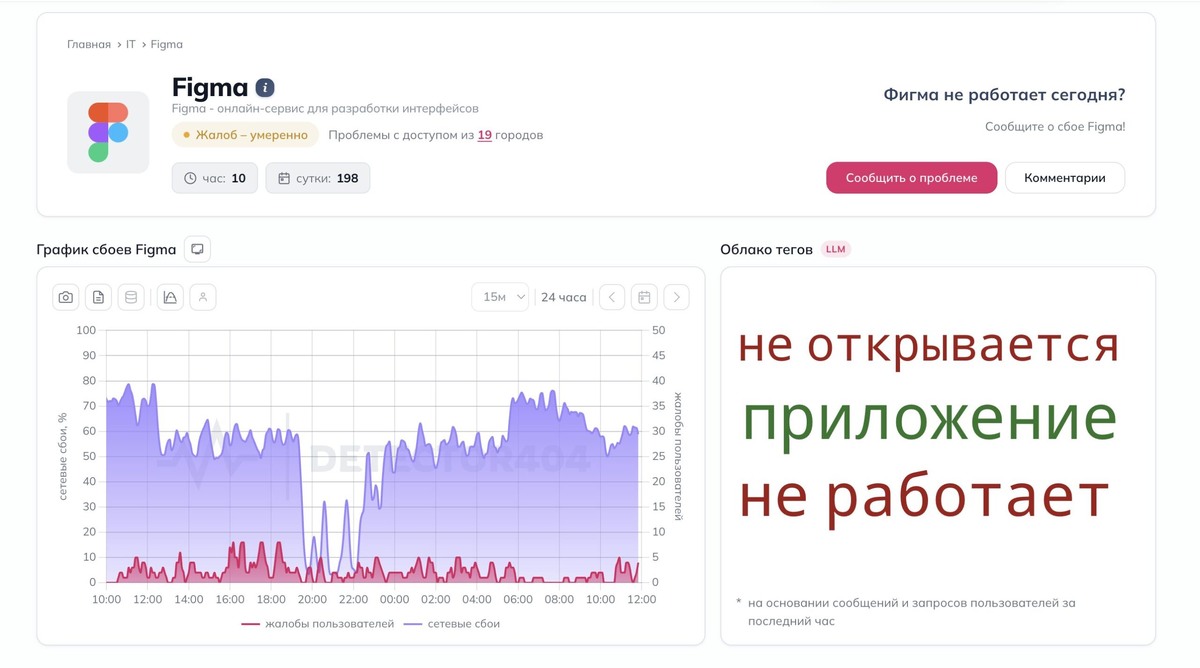Toggle жалобы пользователей legend series
The width and height of the screenshot is (1200, 668).
point(318,624)
